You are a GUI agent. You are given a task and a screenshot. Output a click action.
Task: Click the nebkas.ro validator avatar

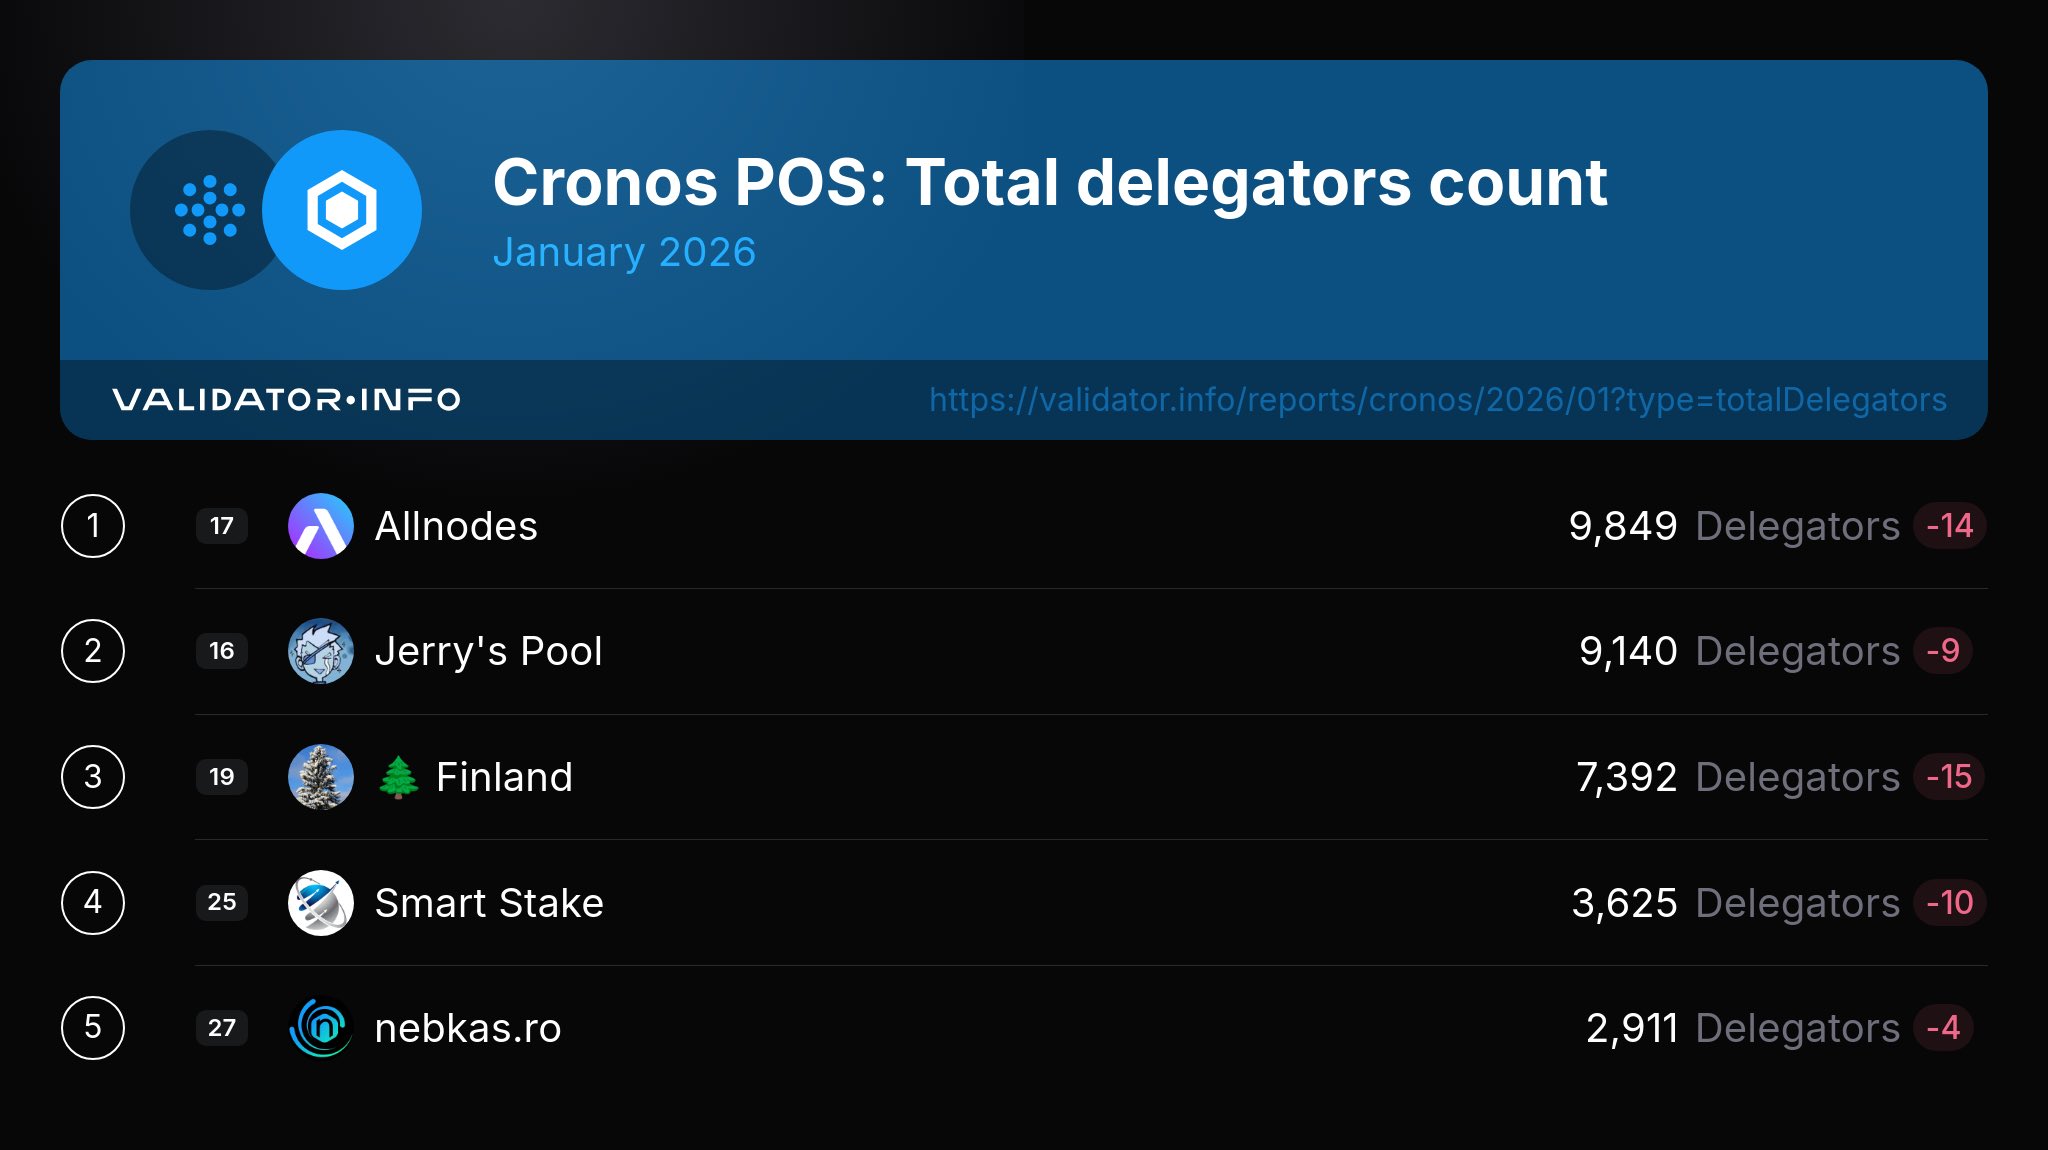point(321,1028)
